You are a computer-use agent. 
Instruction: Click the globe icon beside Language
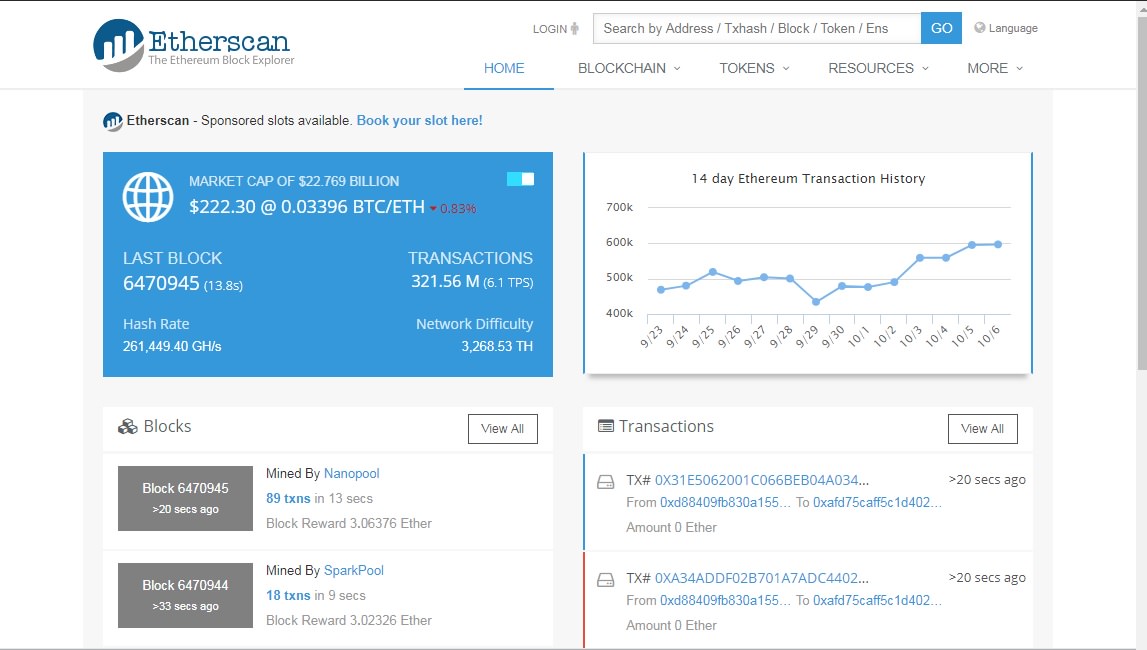click(979, 28)
